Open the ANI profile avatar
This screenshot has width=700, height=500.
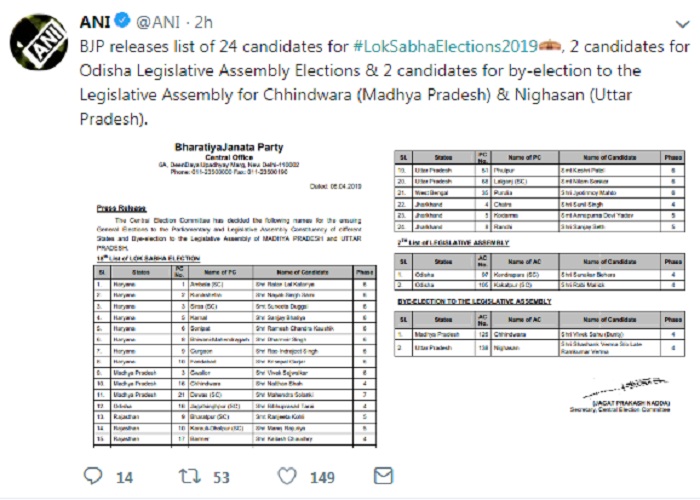pyautogui.click(x=39, y=42)
